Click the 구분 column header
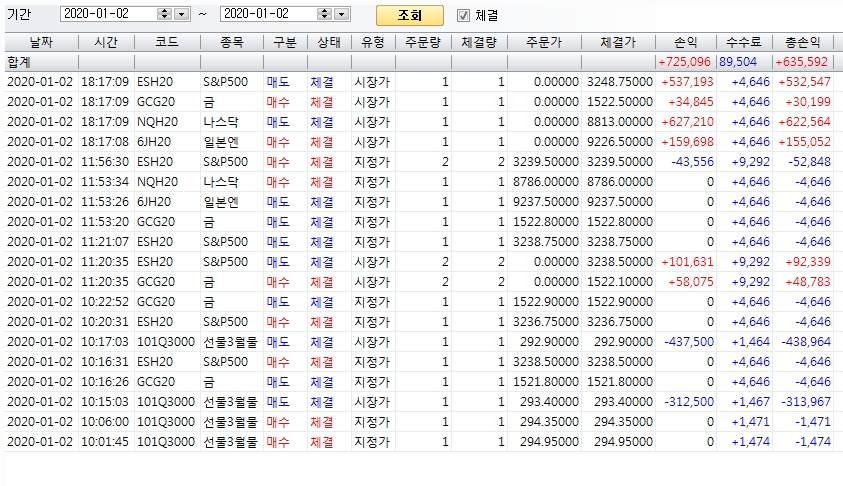The image size is (843, 486). coord(285,42)
